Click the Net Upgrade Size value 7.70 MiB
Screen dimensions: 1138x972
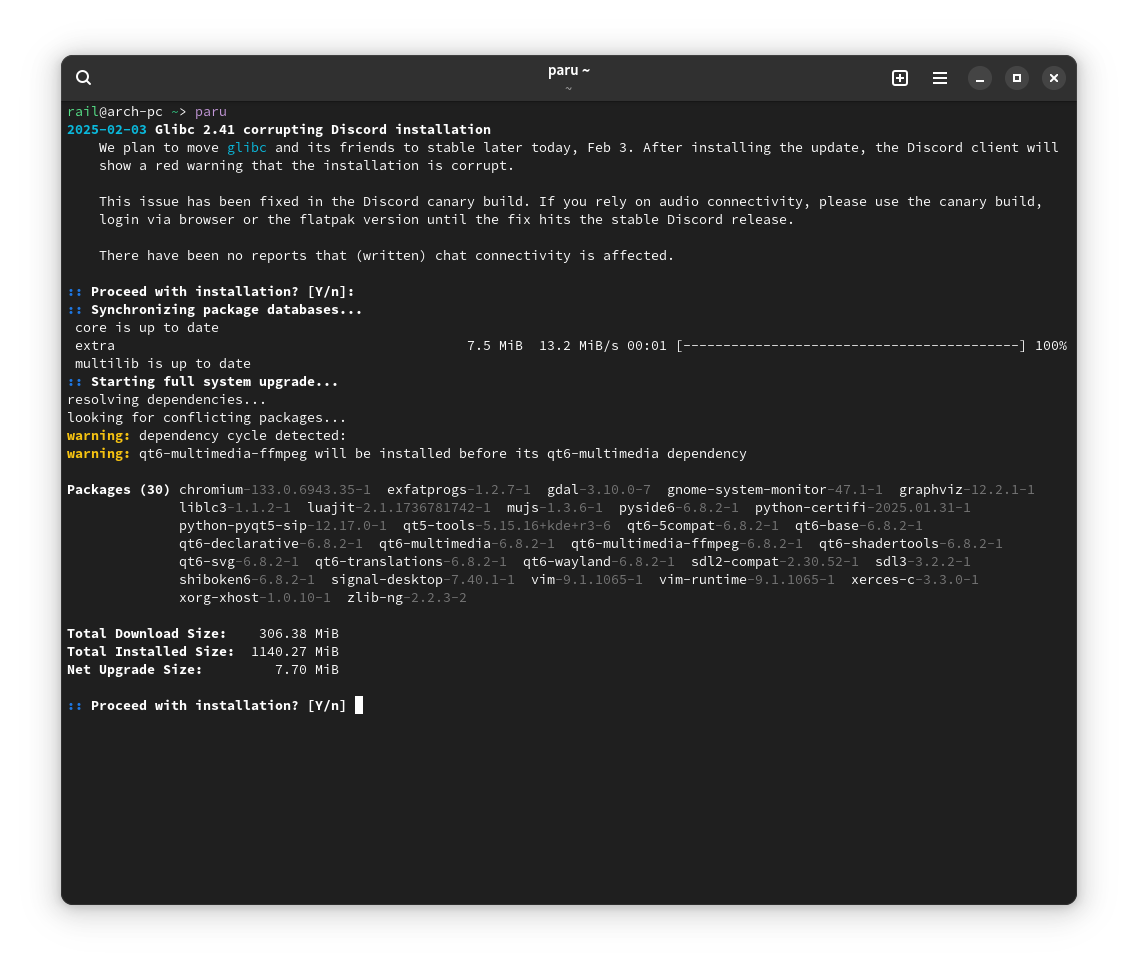[306, 669]
